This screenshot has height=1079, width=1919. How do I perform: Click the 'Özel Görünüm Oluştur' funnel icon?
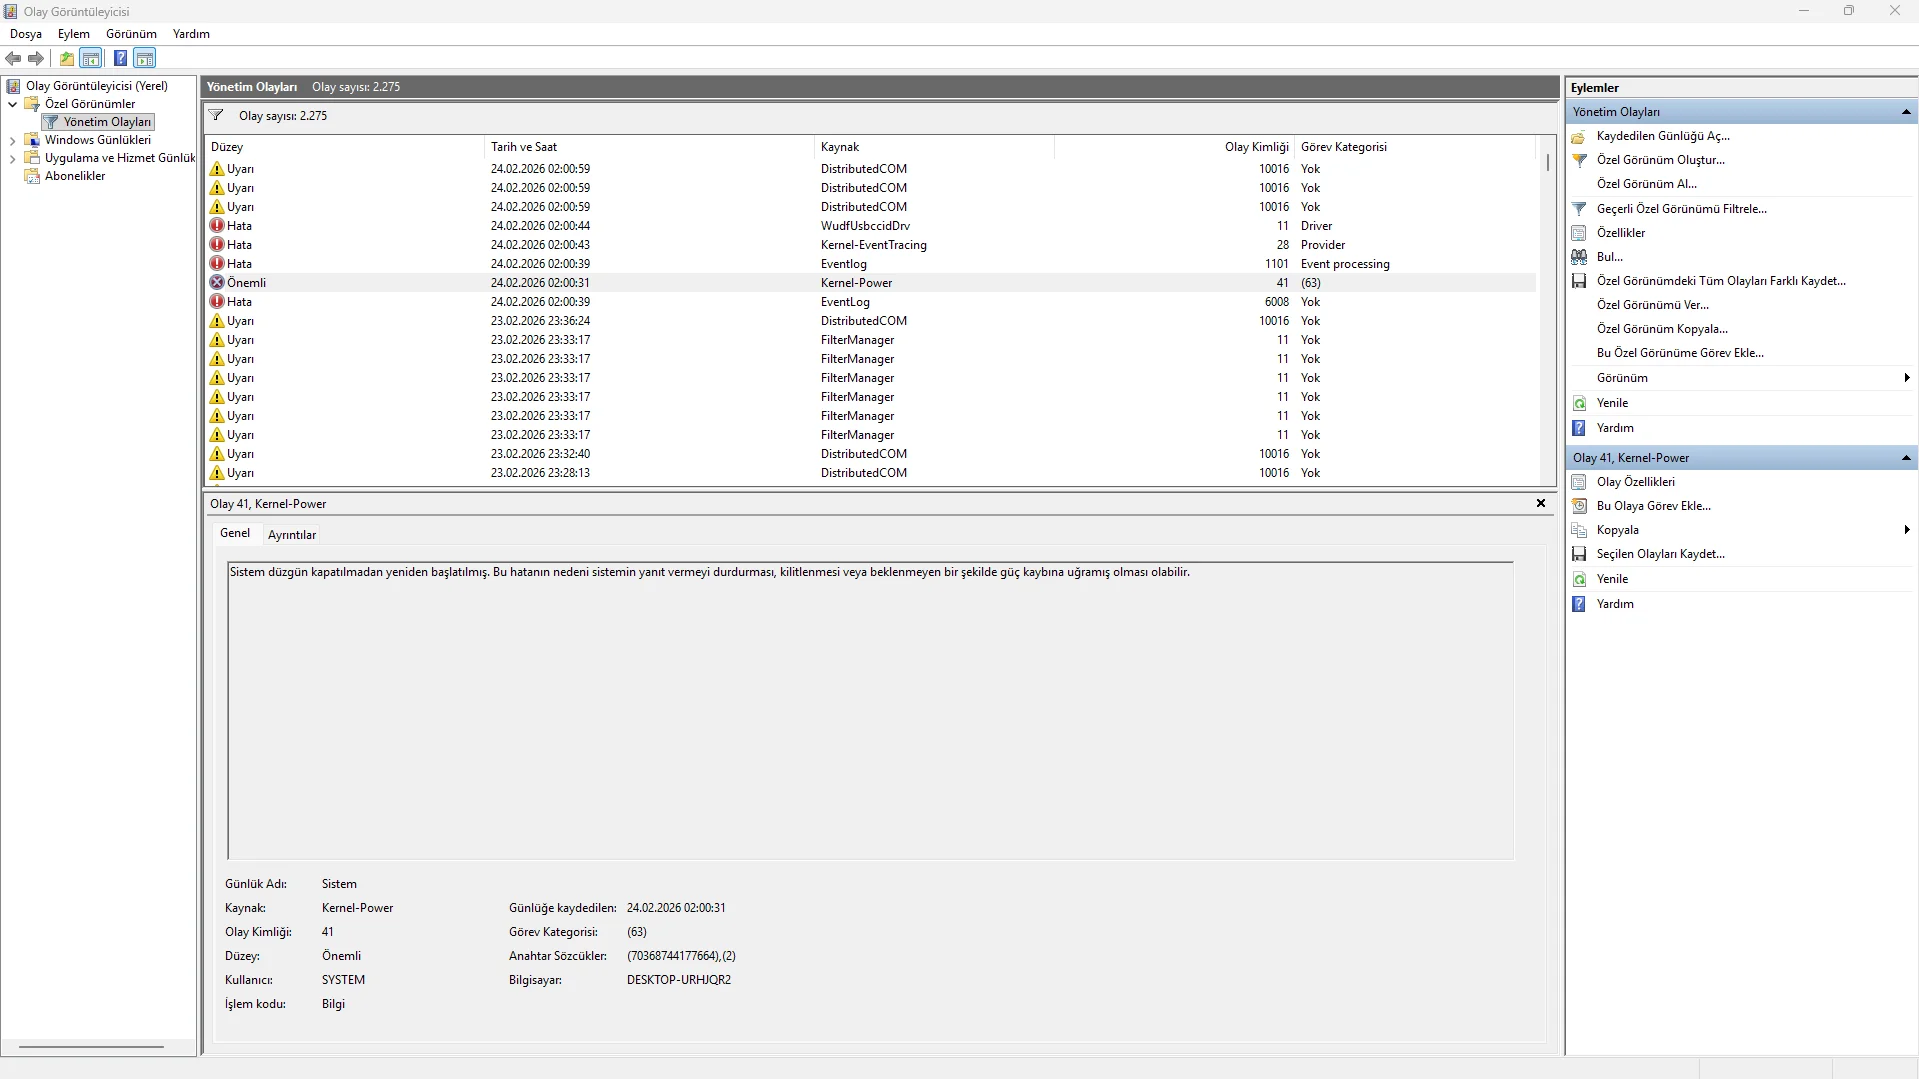[x=1579, y=160]
